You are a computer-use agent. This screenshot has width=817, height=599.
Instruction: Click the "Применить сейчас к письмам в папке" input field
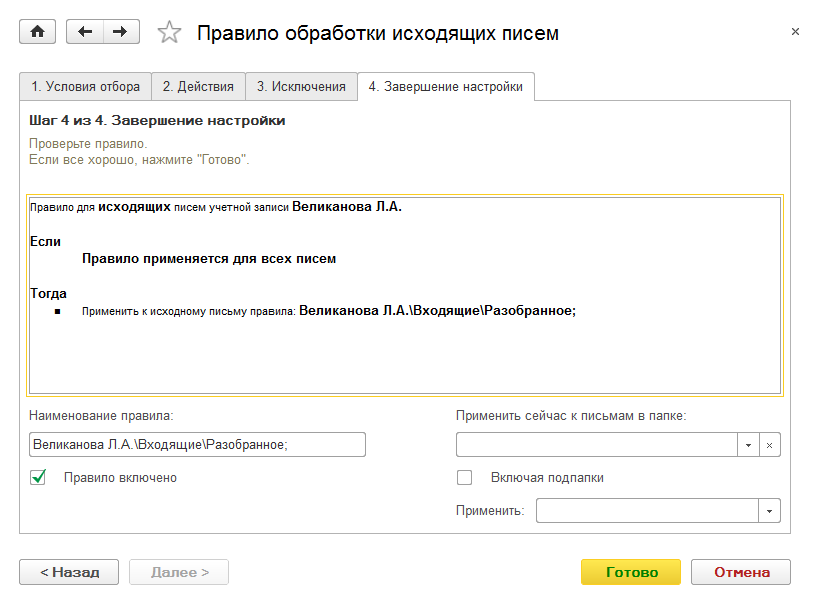click(x=596, y=445)
